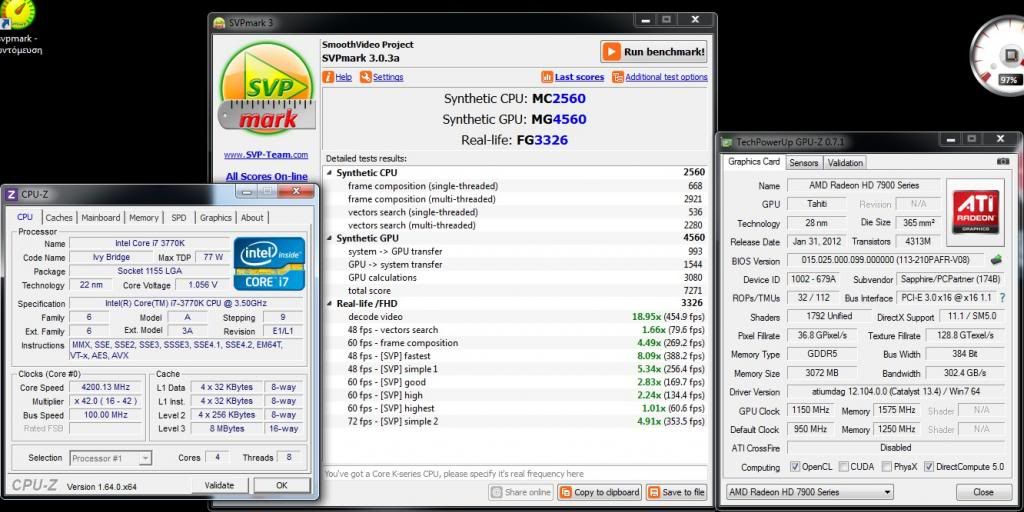Click the SVPmark title bar icon
1024x512 pixels.
[x=219, y=23]
